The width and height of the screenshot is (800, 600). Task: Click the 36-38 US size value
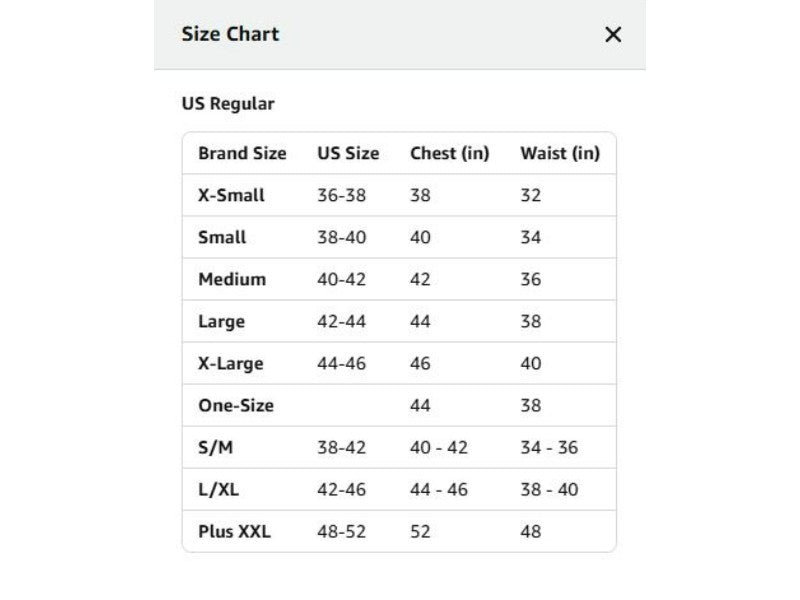(341, 195)
